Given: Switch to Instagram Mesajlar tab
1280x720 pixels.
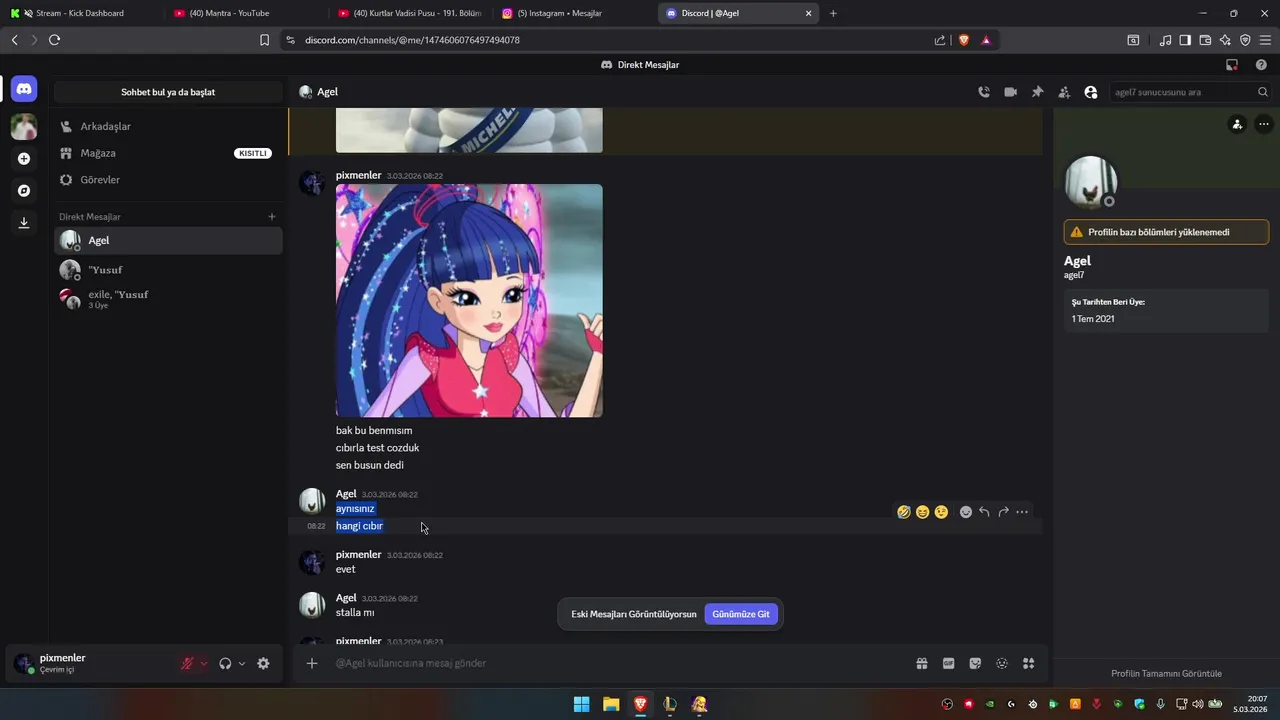Looking at the screenshot, I should 573,13.
